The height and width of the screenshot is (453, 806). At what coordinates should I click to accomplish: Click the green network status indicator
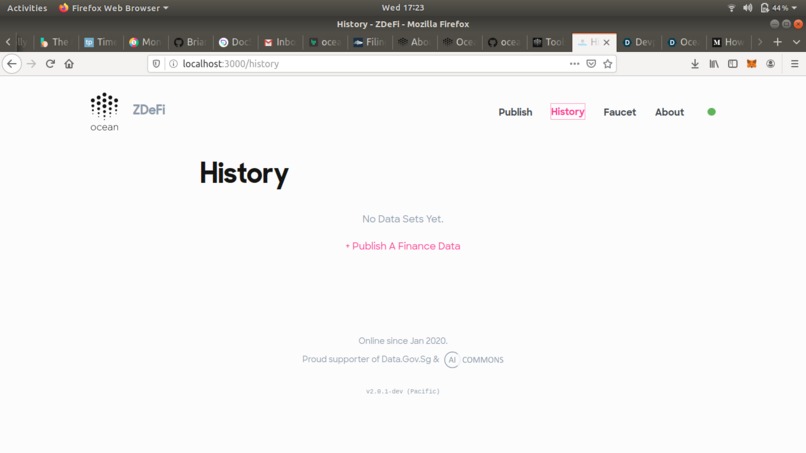pos(711,112)
